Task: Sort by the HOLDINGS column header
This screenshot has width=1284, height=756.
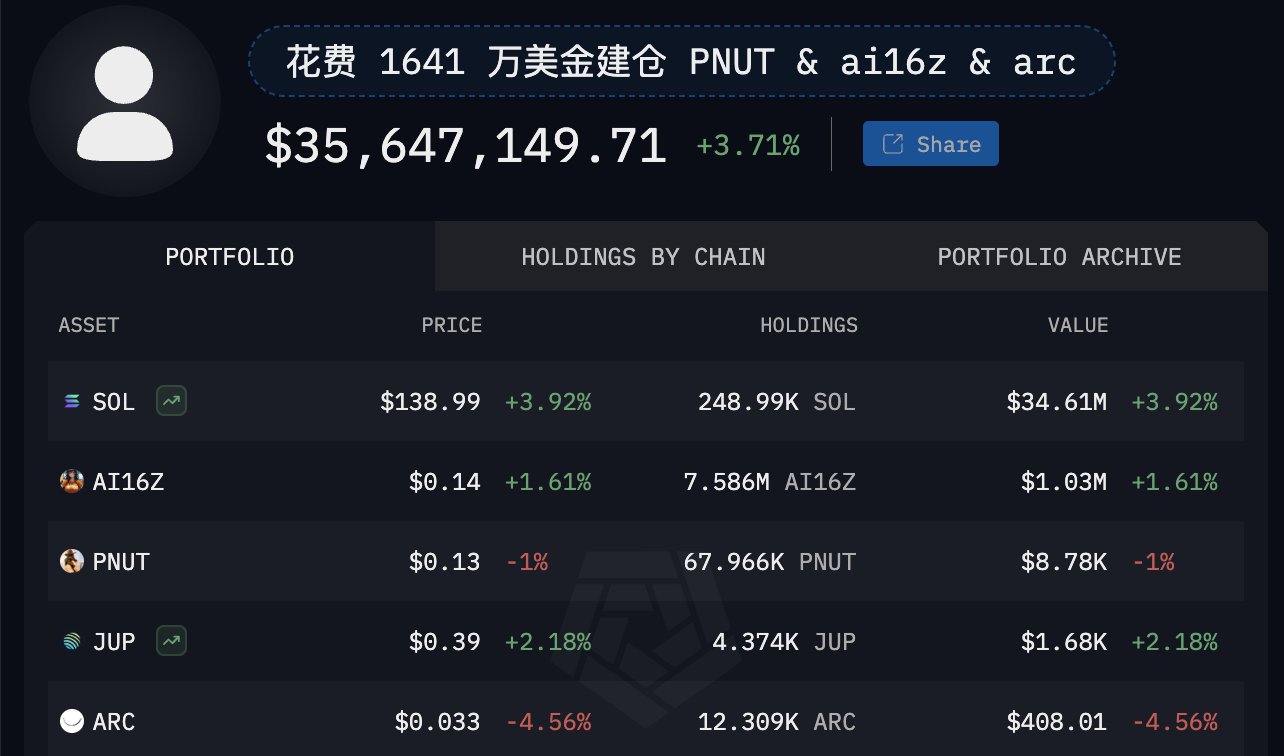Action: click(x=809, y=325)
